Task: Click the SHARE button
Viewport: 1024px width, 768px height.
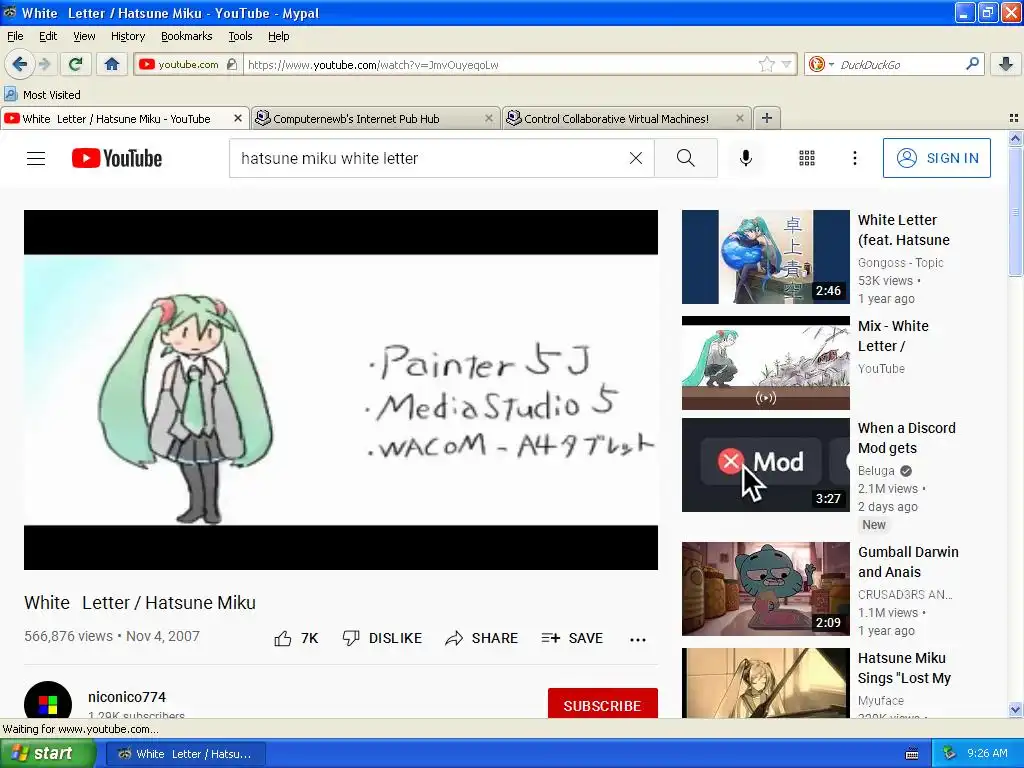Action: pyautogui.click(x=481, y=639)
